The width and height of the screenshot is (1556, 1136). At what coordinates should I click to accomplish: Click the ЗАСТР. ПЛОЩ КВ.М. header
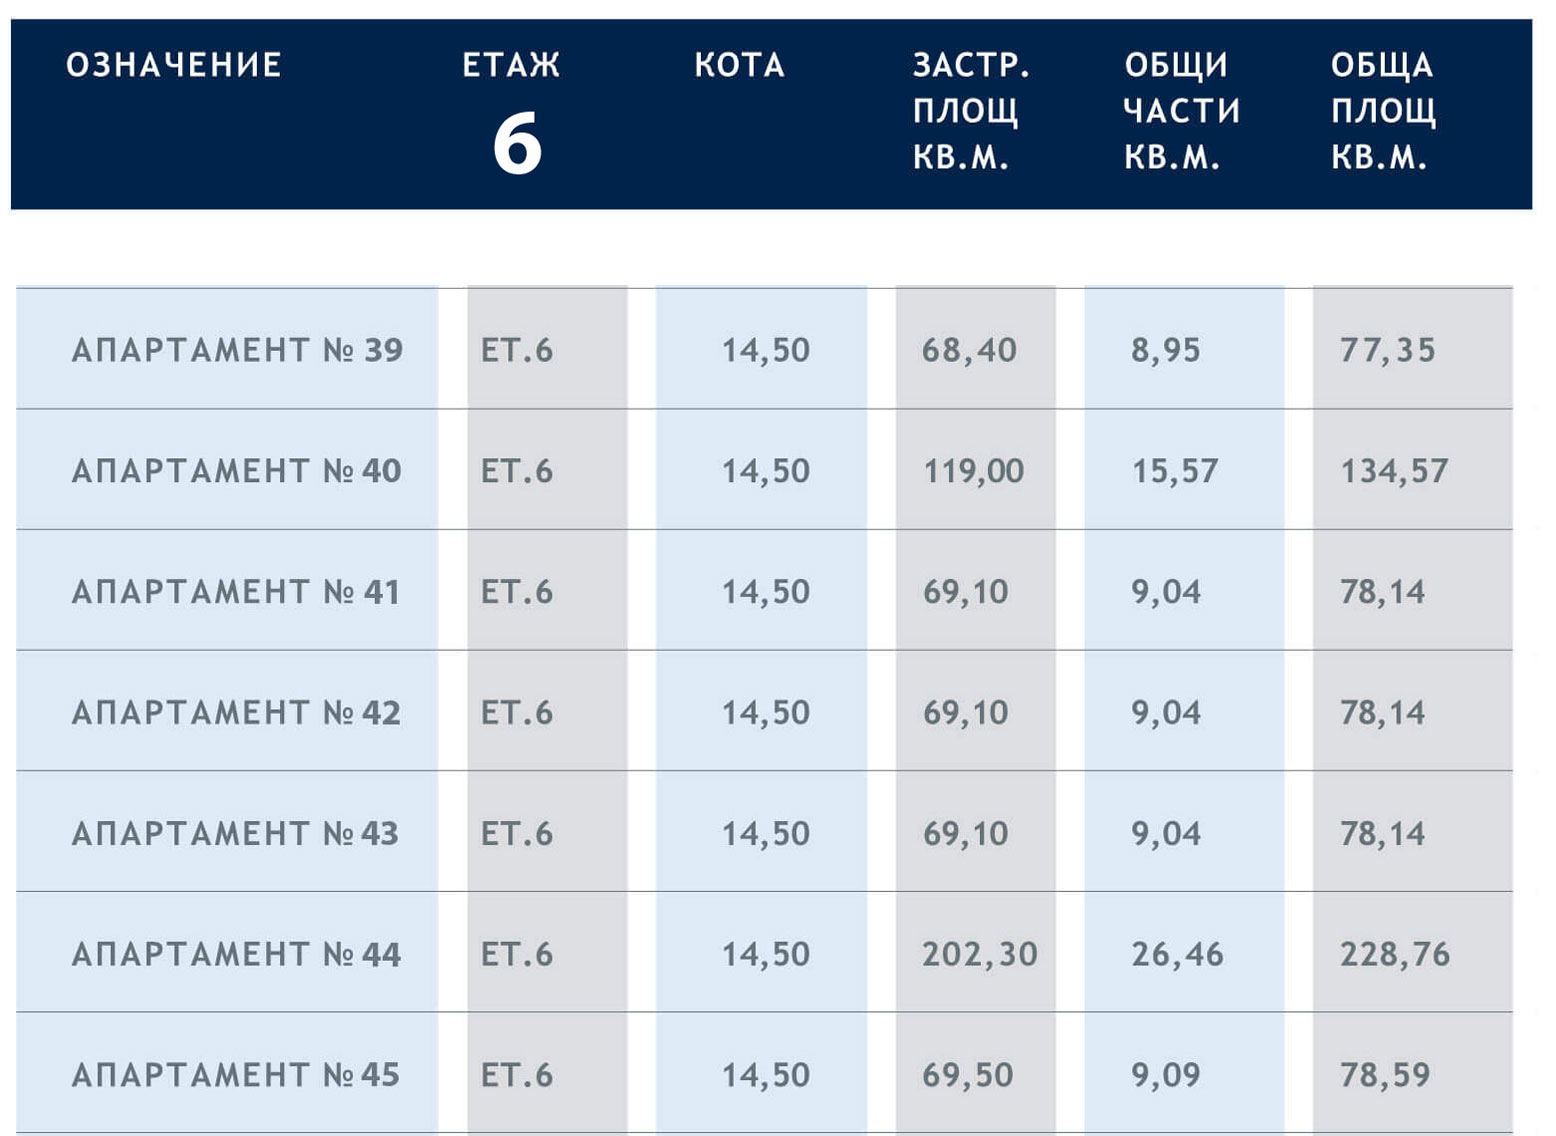(x=970, y=111)
